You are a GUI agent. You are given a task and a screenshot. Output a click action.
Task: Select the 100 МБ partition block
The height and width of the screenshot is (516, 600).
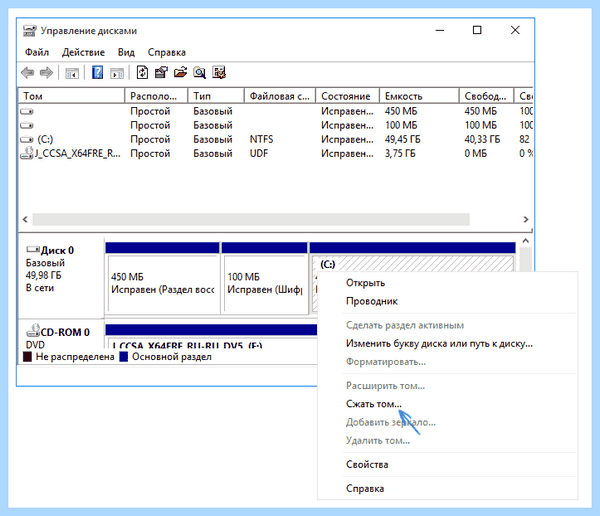pyautogui.click(x=264, y=278)
